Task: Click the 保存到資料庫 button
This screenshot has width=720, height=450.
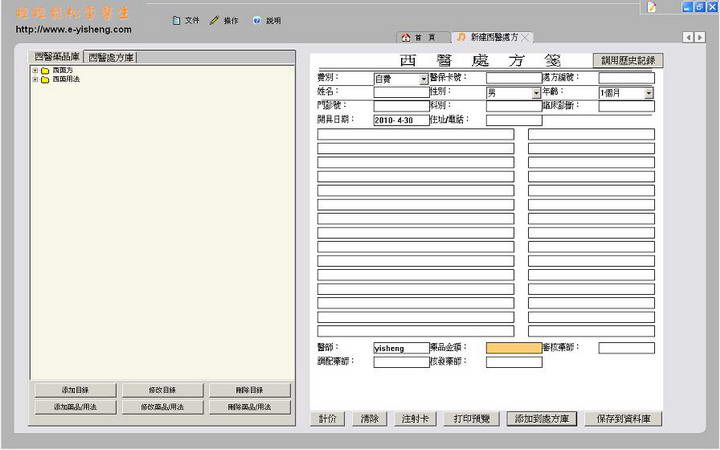Action: tap(622, 419)
